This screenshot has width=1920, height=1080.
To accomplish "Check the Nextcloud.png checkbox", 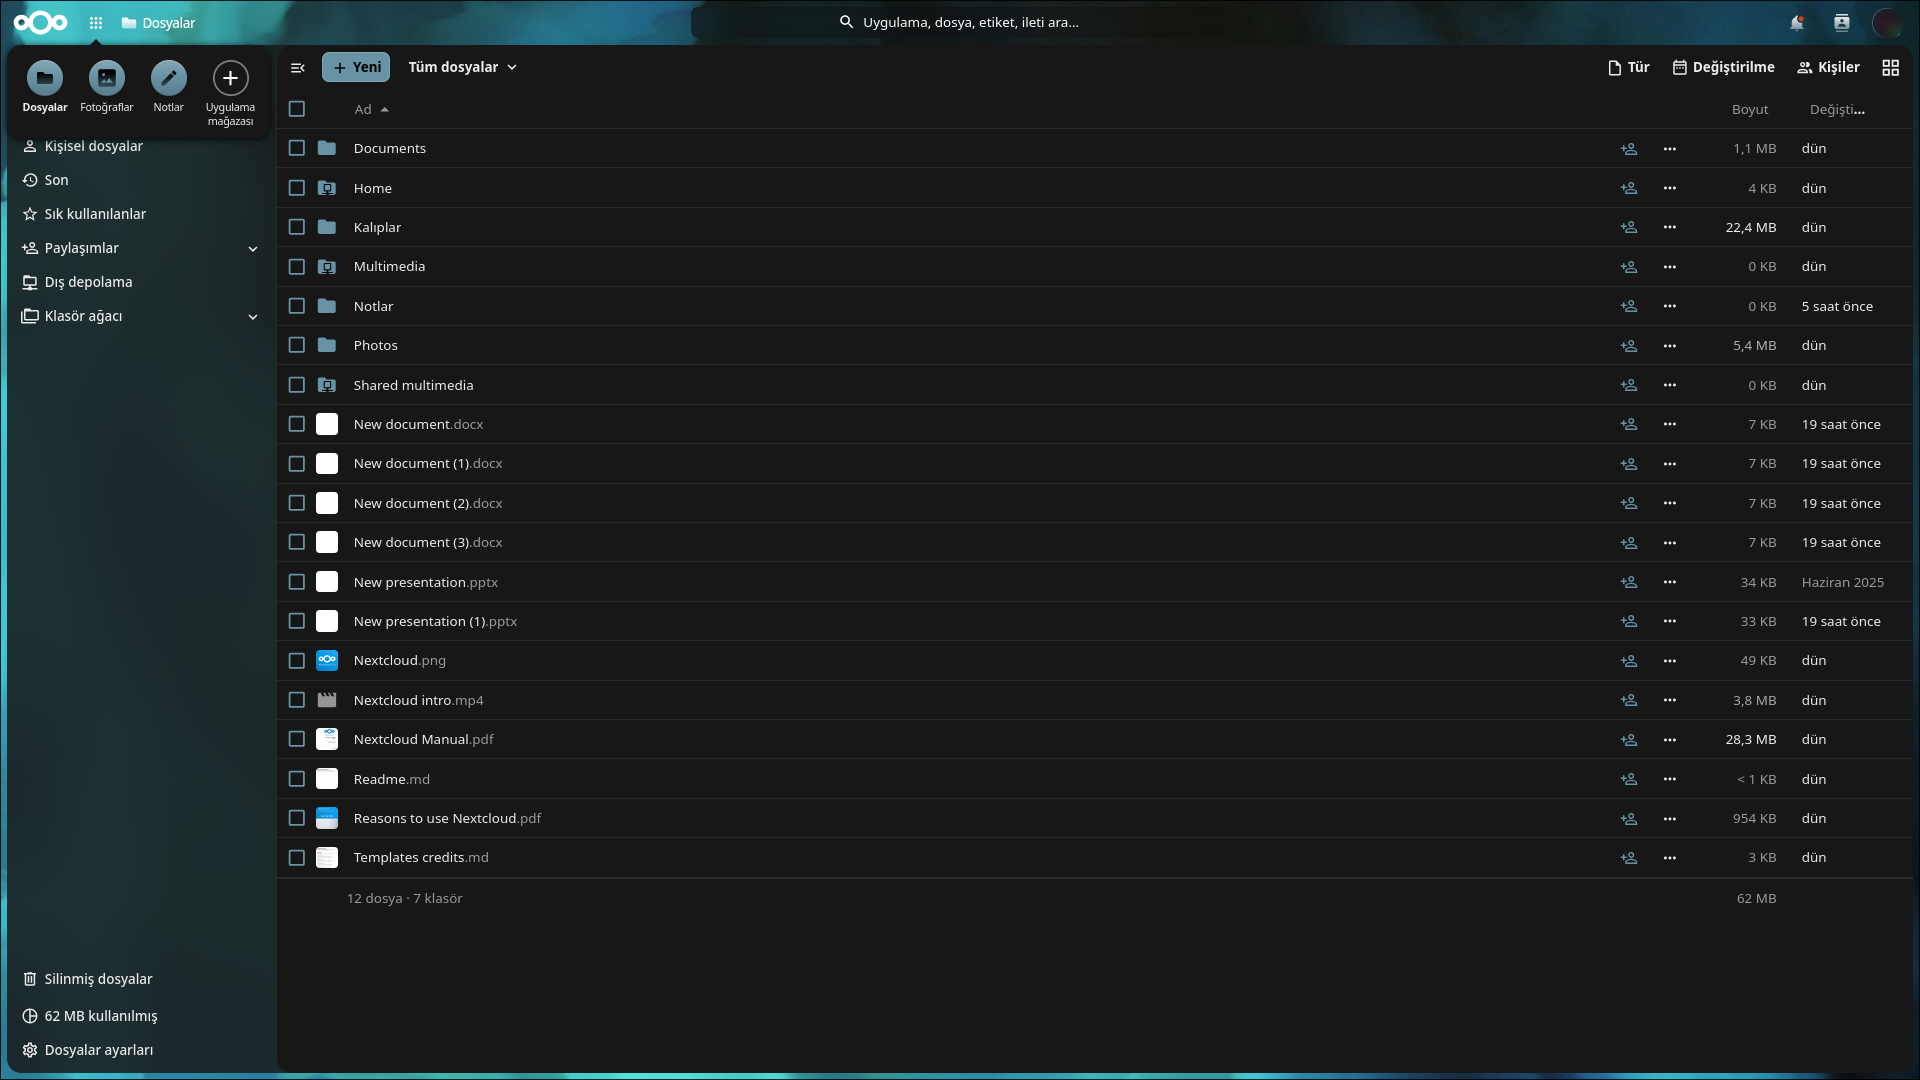I will point(297,661).
